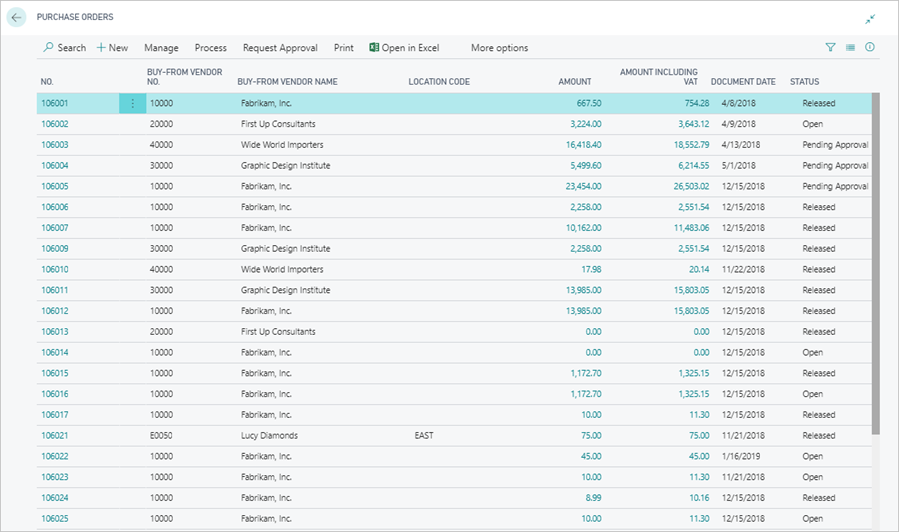Switch layout with the list view icon
Screen dimensions: 899x532
click(850, 47)
